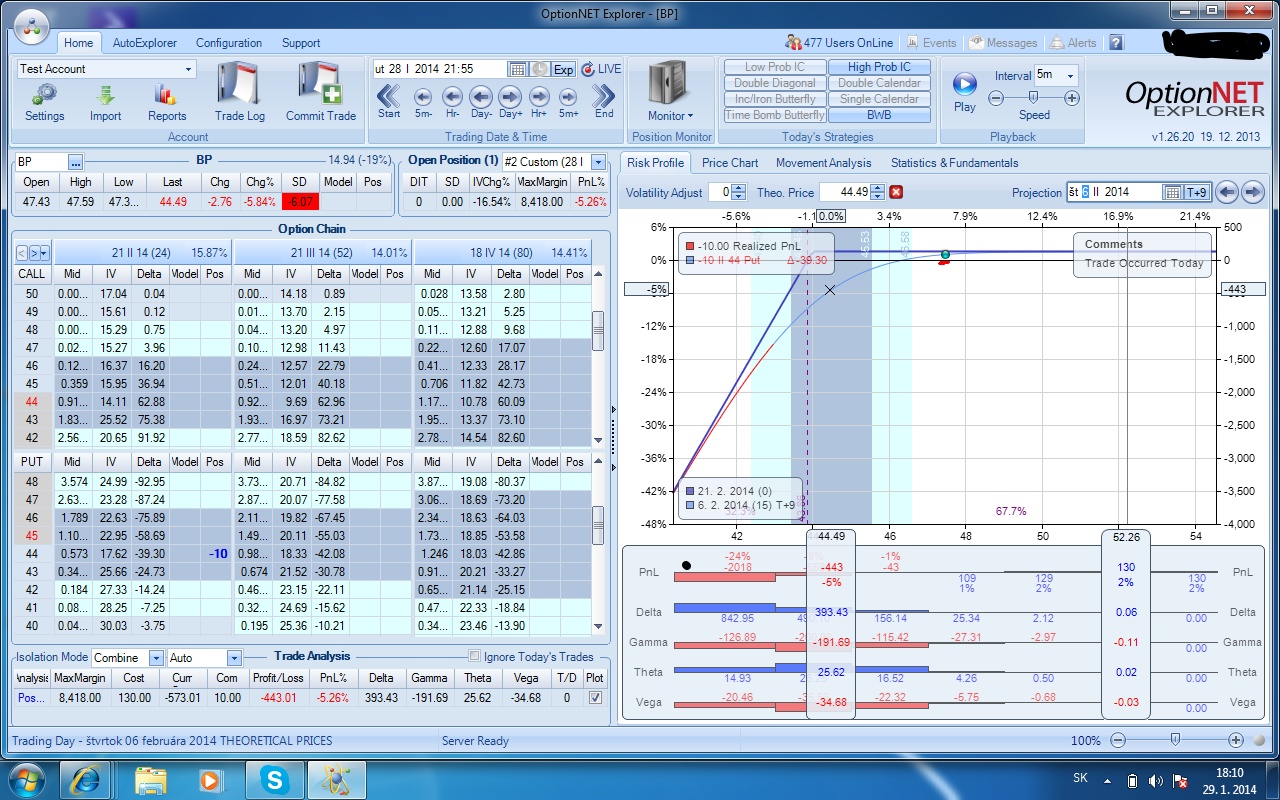Toggle the LIVE mode button

click(x=601, y=69)
